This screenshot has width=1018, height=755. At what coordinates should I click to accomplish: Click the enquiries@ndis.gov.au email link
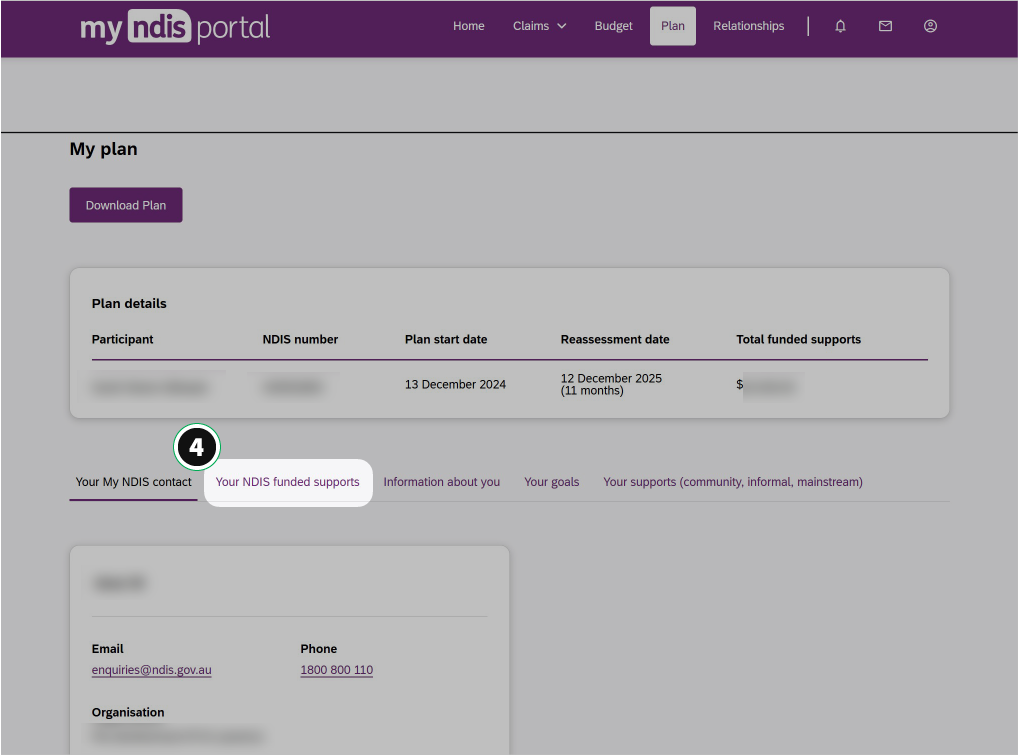[x=151, y=670]
